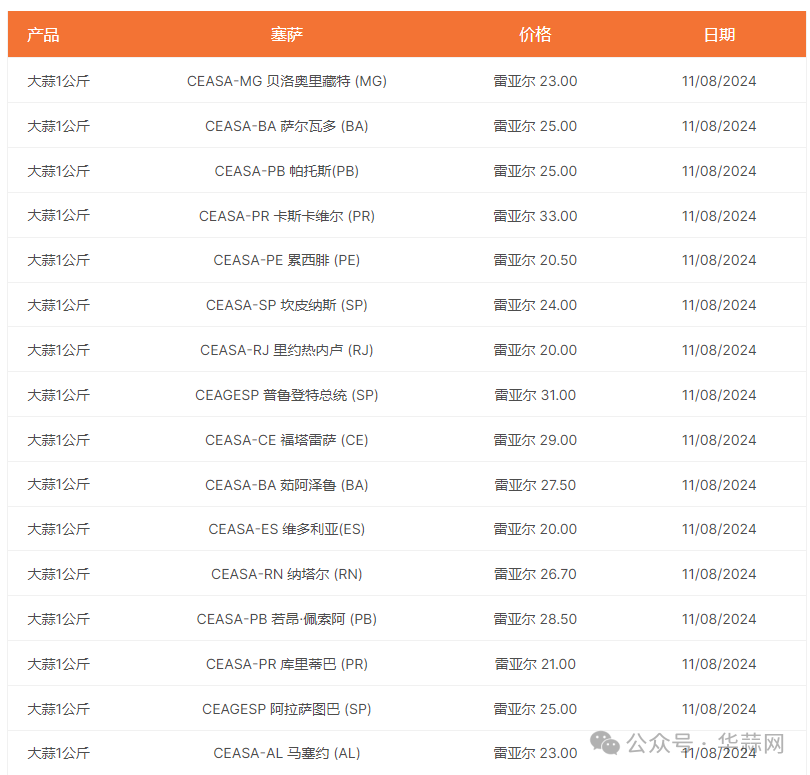Click the CEAGESP 阿拉萨图巴 market cell
810x775 pixels.
pyautogui.click(x=286, y=709)
